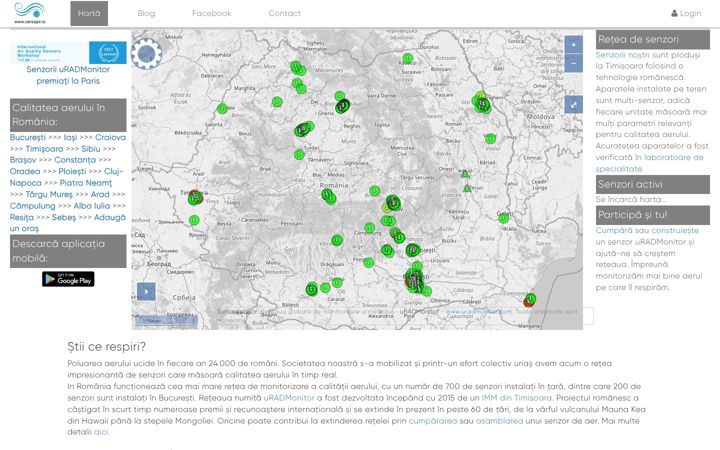Screen dimensions: 720x450
Task: Open the Timișoara air quality link
Action: pyautogui.click(x=44, y=149)
